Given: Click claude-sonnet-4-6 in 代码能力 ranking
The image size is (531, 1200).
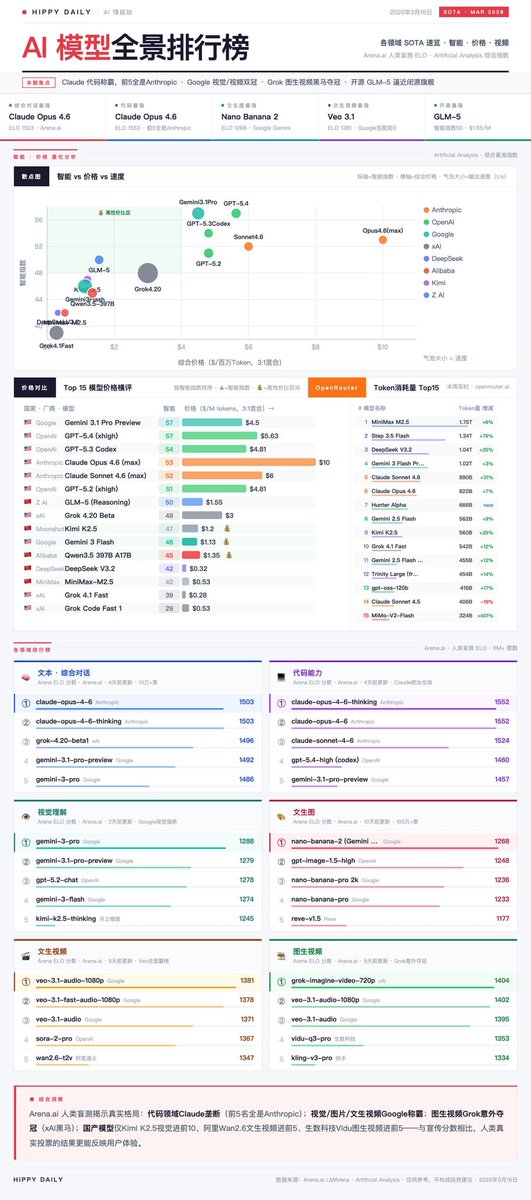Looking at the screenshot, I should 322,741.
